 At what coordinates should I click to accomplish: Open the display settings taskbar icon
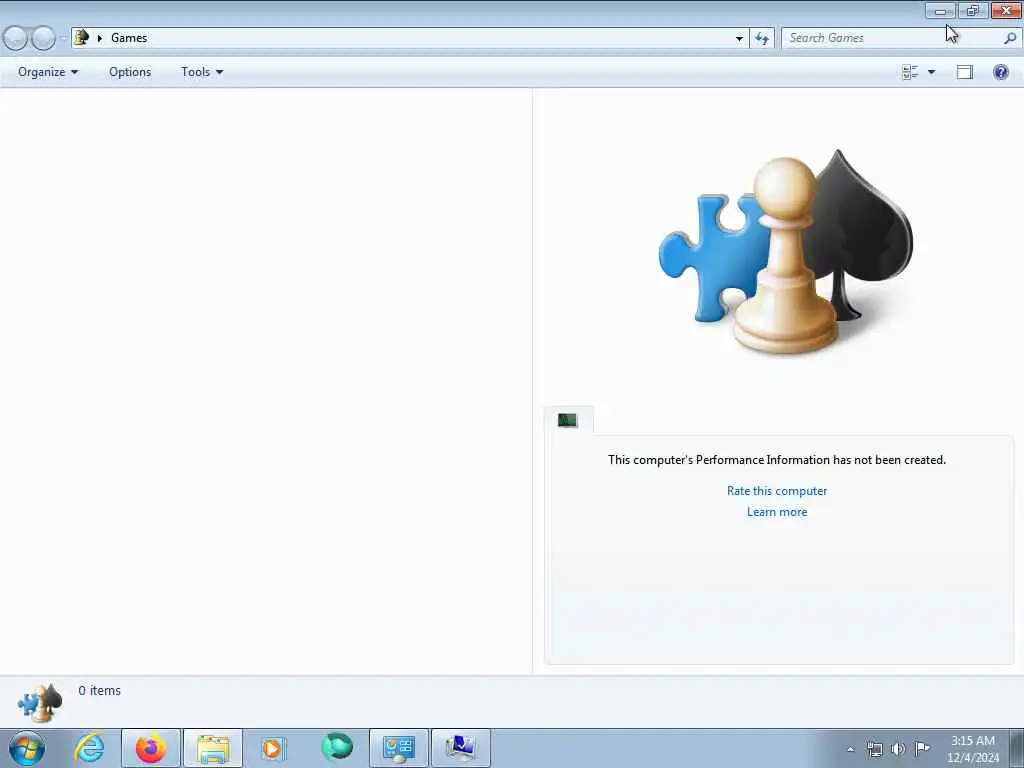point(460,748)
